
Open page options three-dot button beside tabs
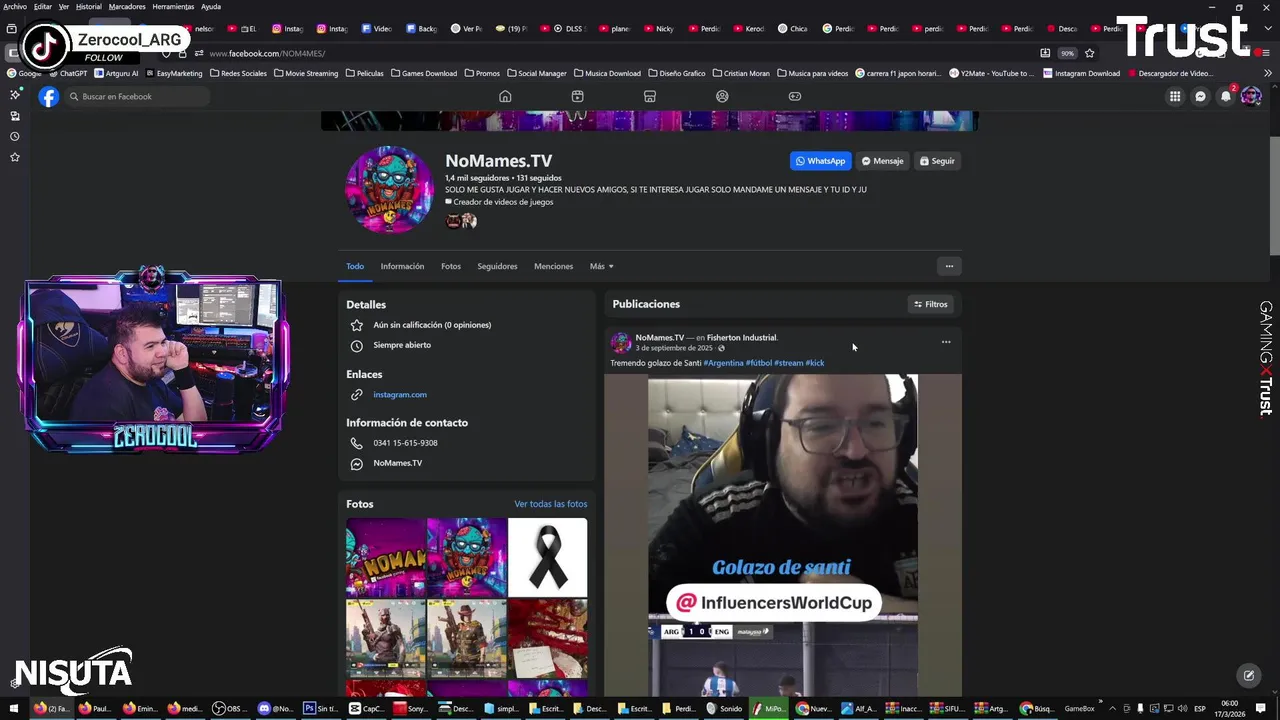[x=949, y=266]
